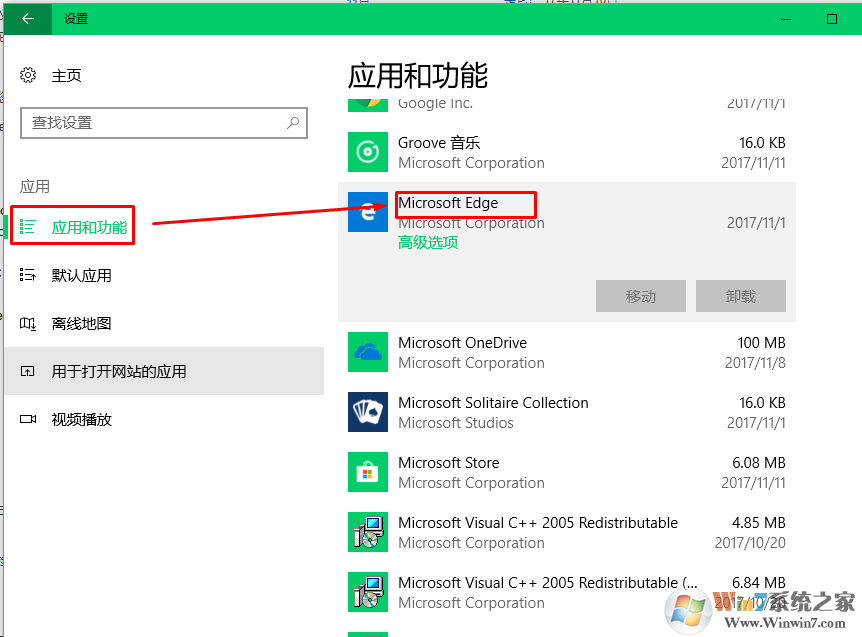The width and height of the screenshot is (862, 637).
Task: Click the apps for websites icon
Action: 27,372
